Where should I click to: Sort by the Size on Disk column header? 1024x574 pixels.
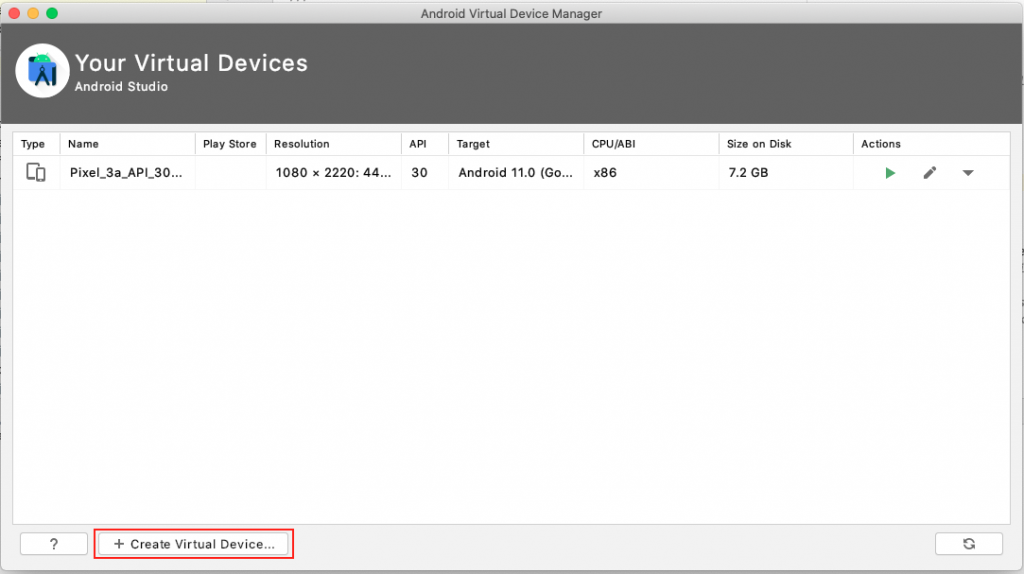[786, 144]
